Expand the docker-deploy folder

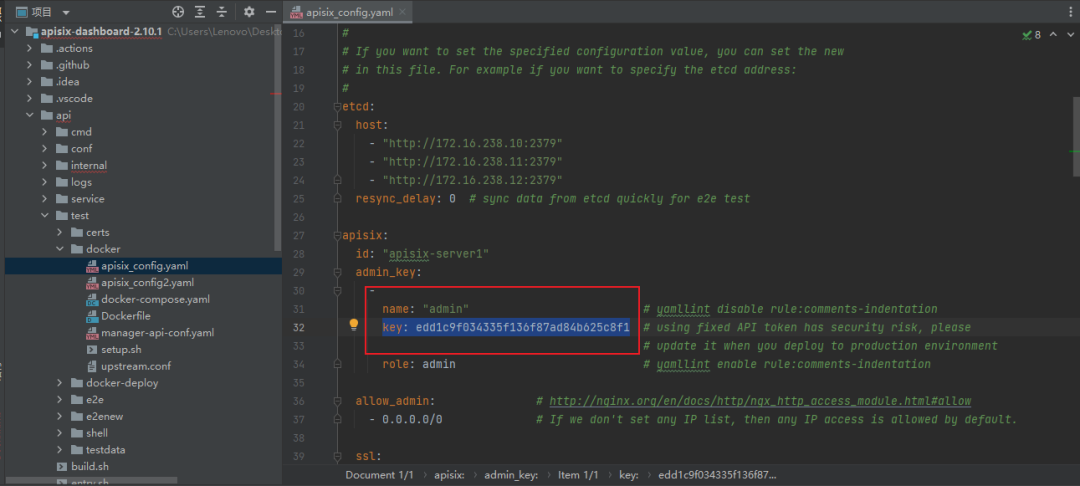[x=59, y=383]
